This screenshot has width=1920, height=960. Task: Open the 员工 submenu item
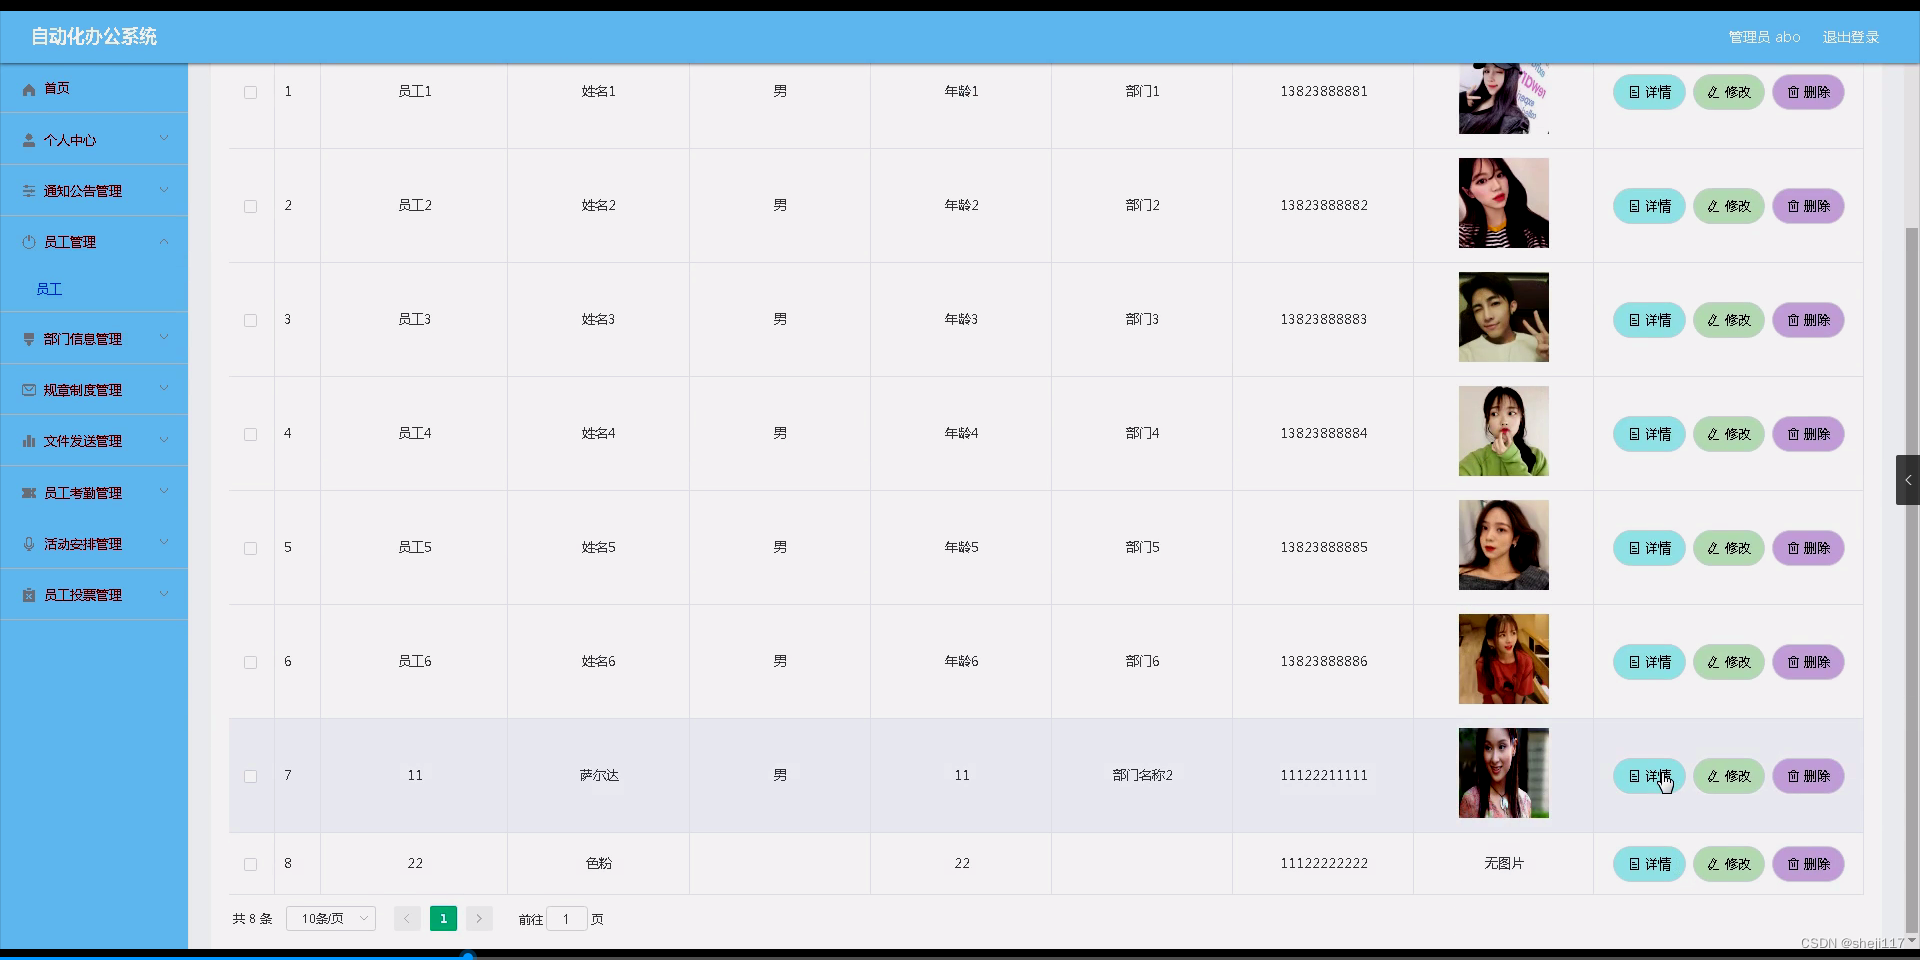49,289
